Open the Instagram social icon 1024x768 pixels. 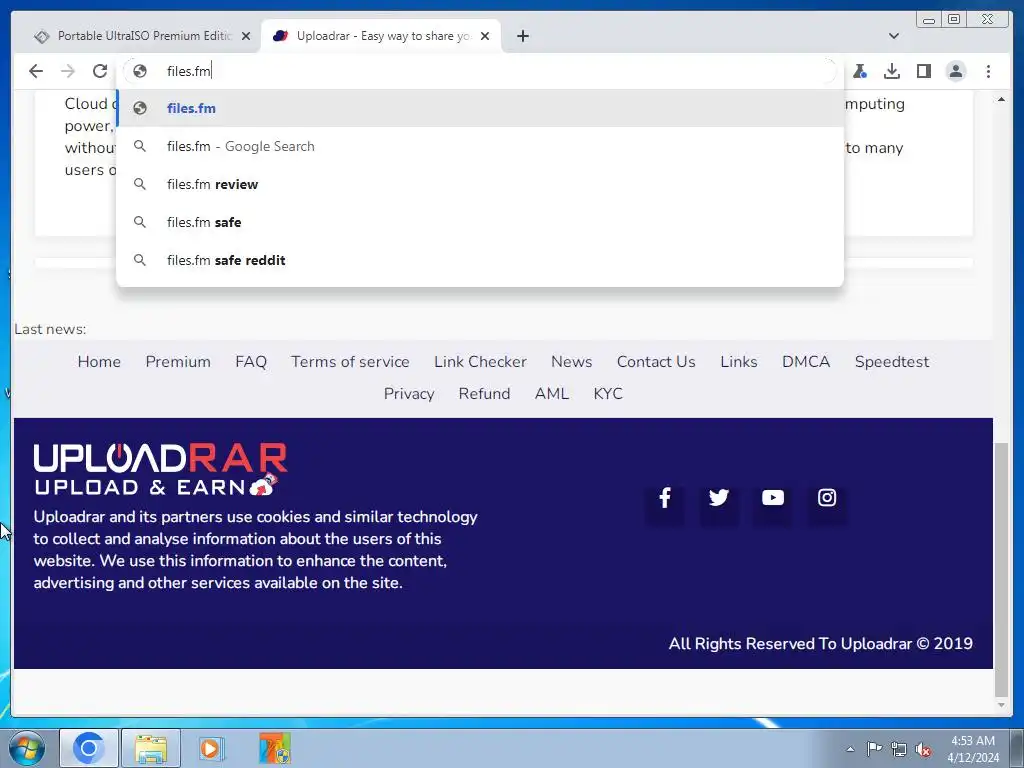(x=827, y=498)
